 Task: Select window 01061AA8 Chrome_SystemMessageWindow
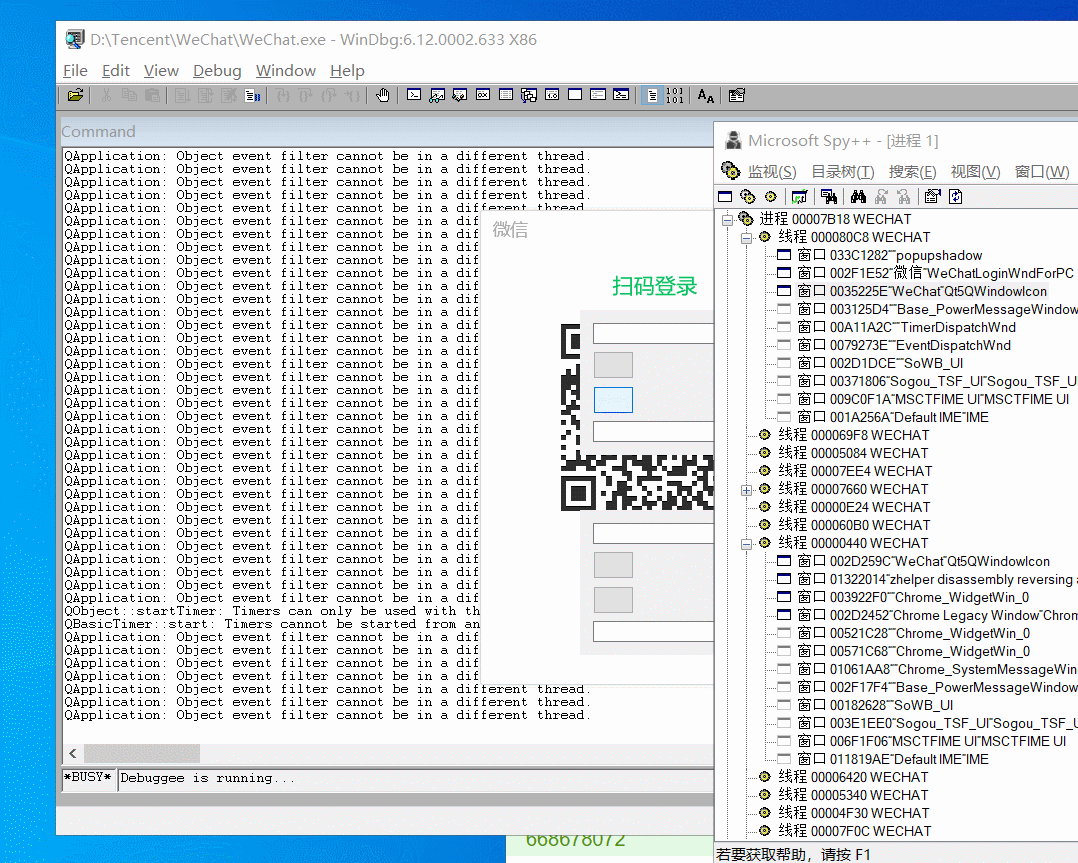click(x=937, y=669)
